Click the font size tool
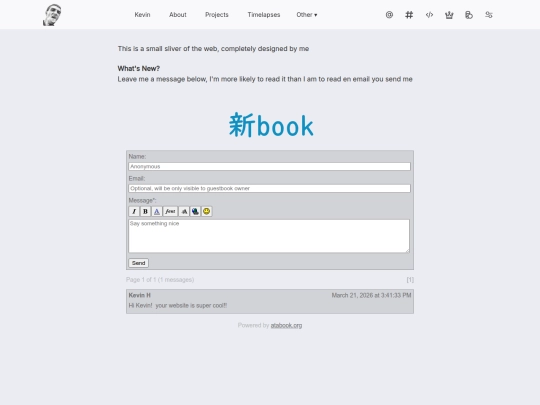 point(184,211)
